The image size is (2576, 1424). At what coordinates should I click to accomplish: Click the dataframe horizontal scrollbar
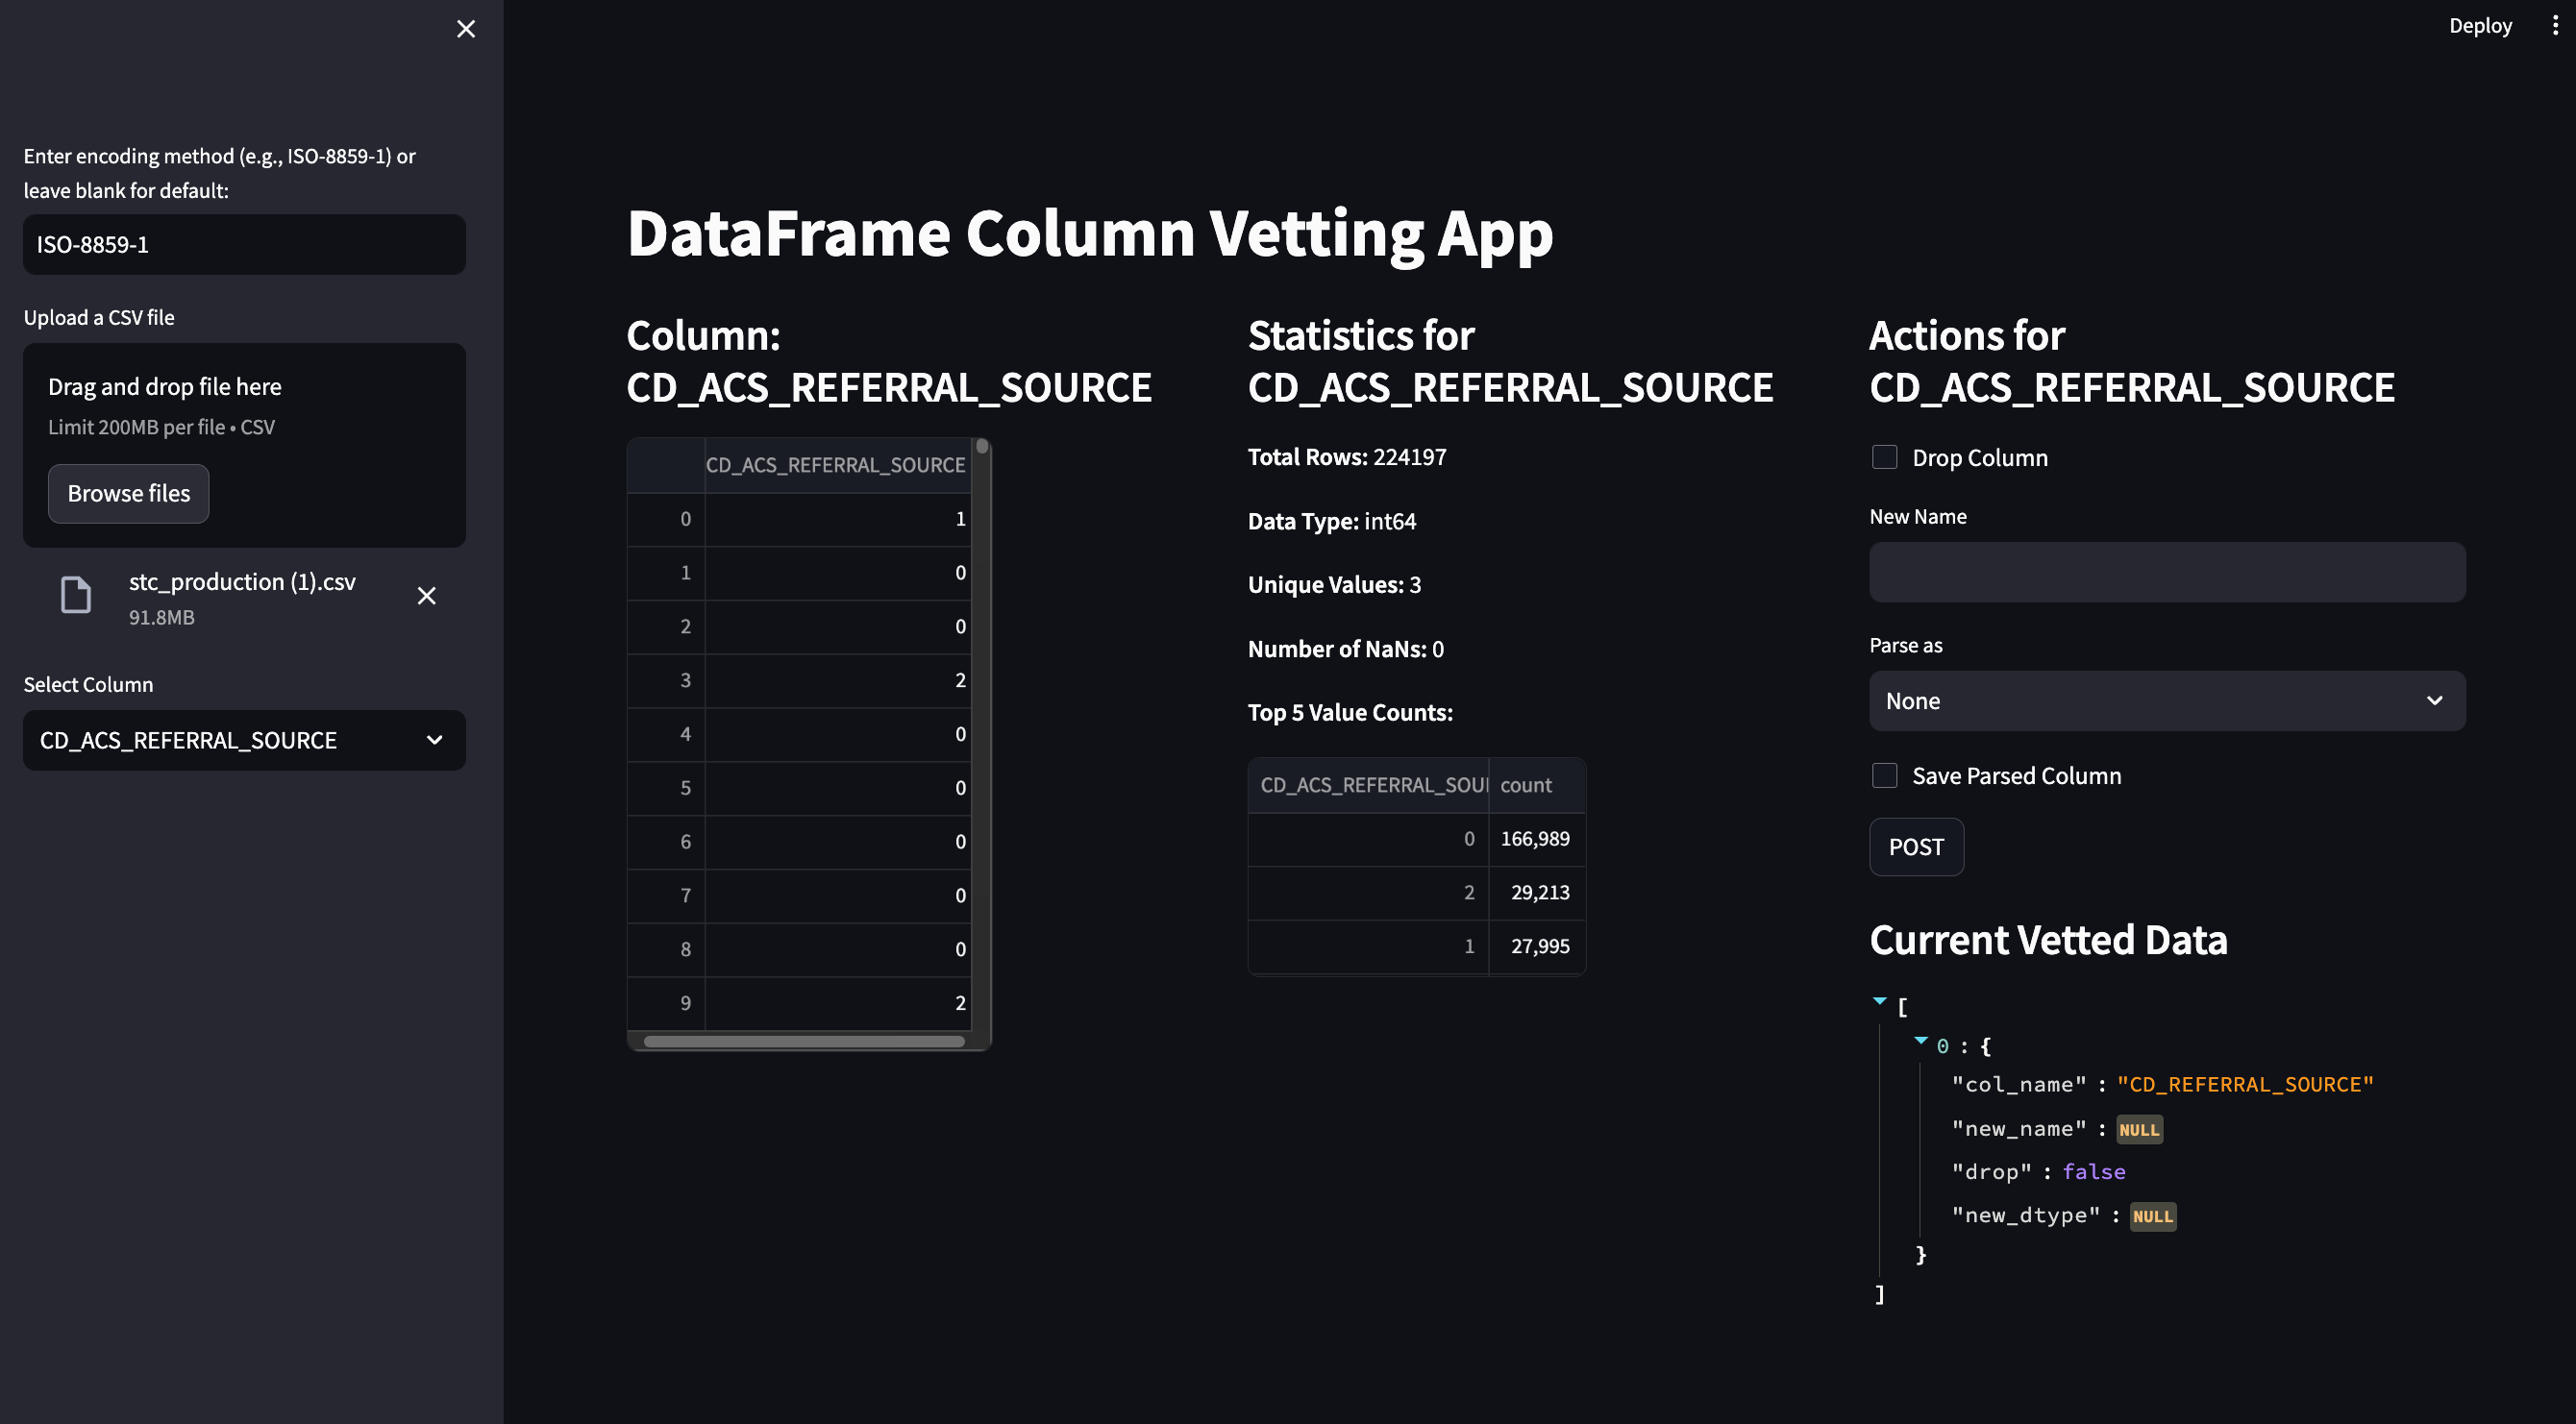(804, 1042)
